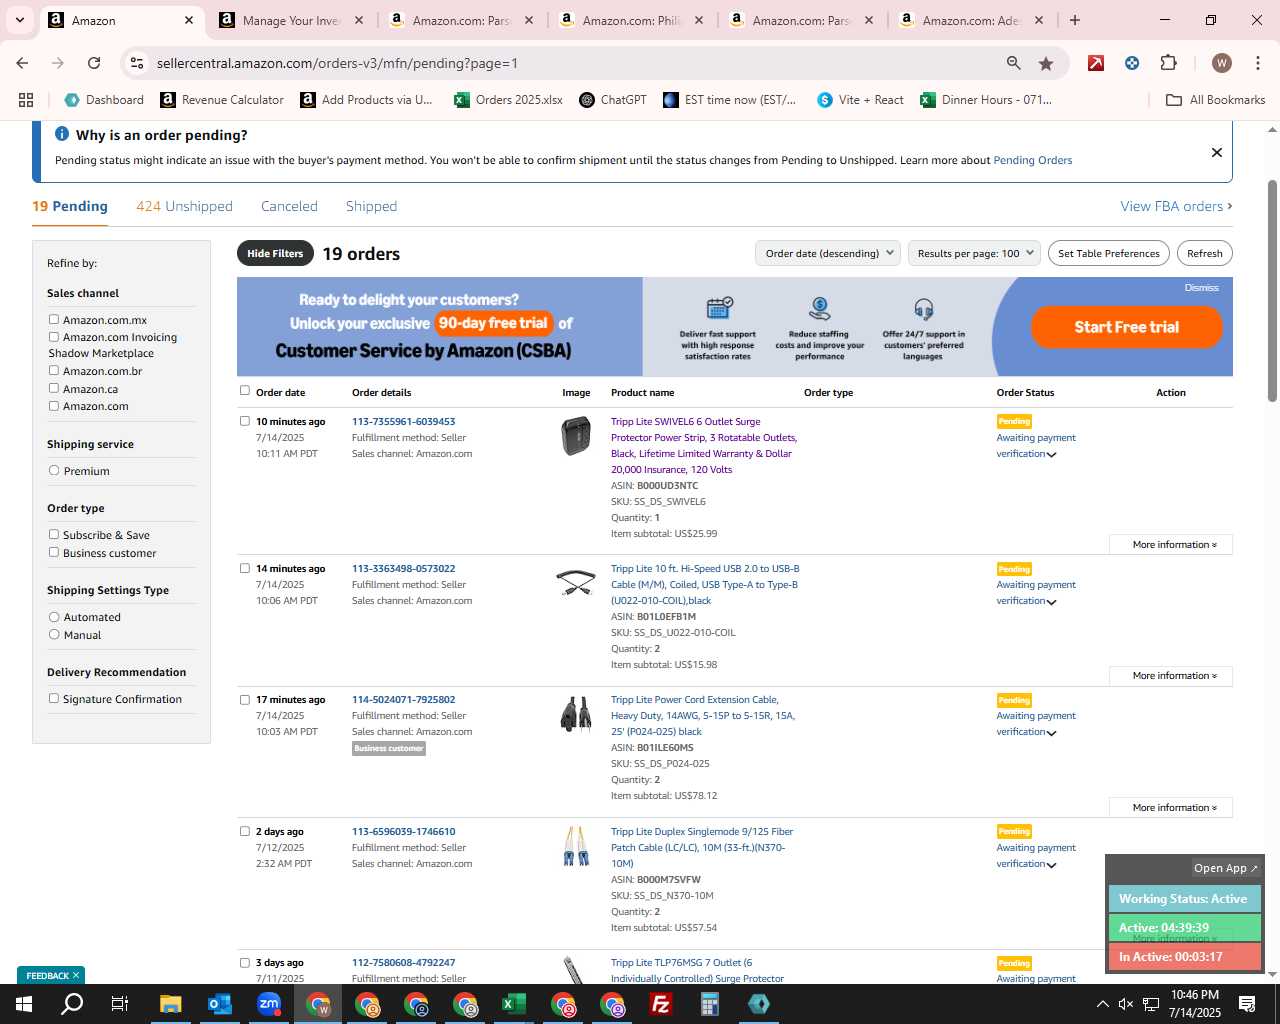Expand status details for order 113-7355961-6039453
The height and width of the screenshot is (1024, 1280).
(x=1051, y=455)
